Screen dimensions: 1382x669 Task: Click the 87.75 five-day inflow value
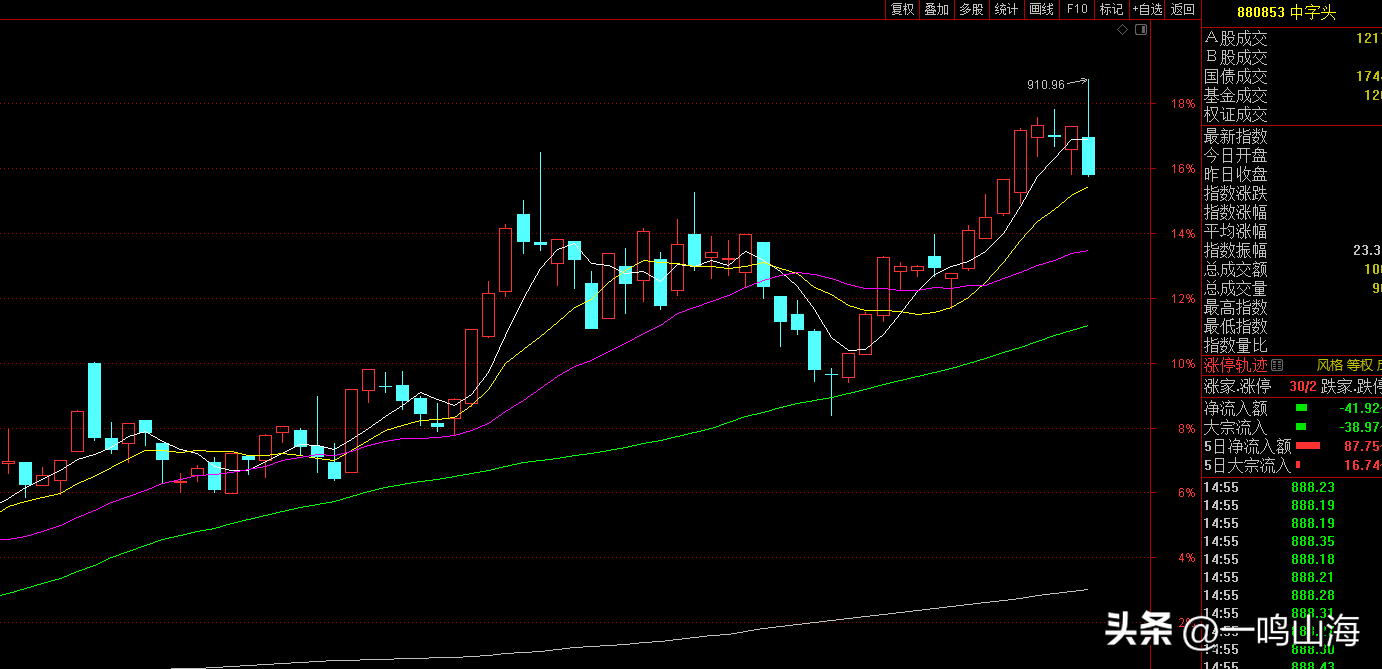pyautogui.click(x=1363, y=446)
